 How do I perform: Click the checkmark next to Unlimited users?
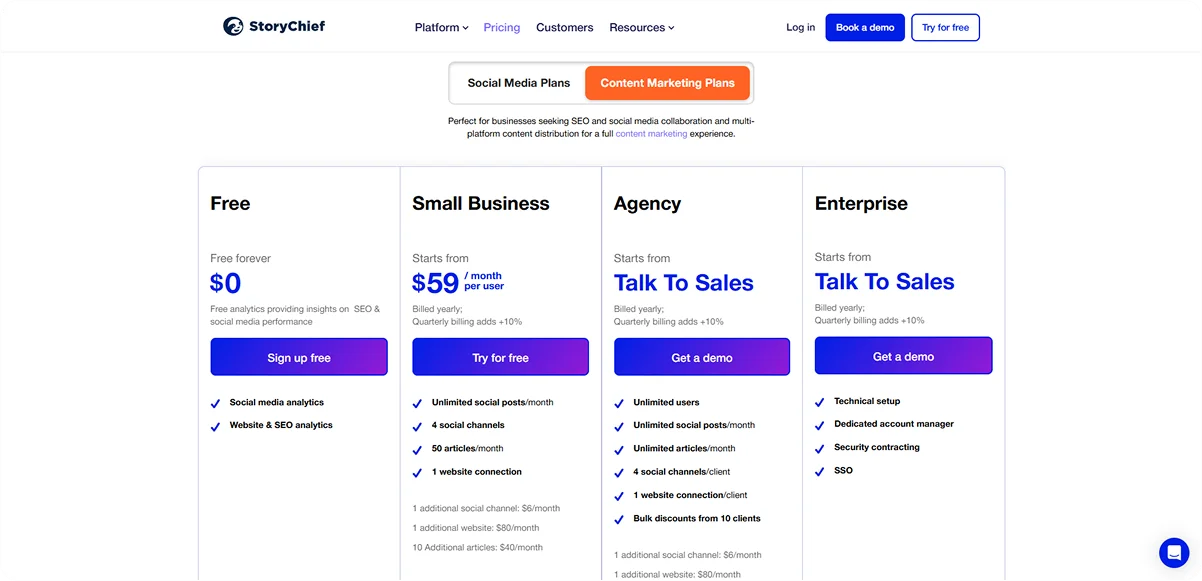(x=619, y=402)
